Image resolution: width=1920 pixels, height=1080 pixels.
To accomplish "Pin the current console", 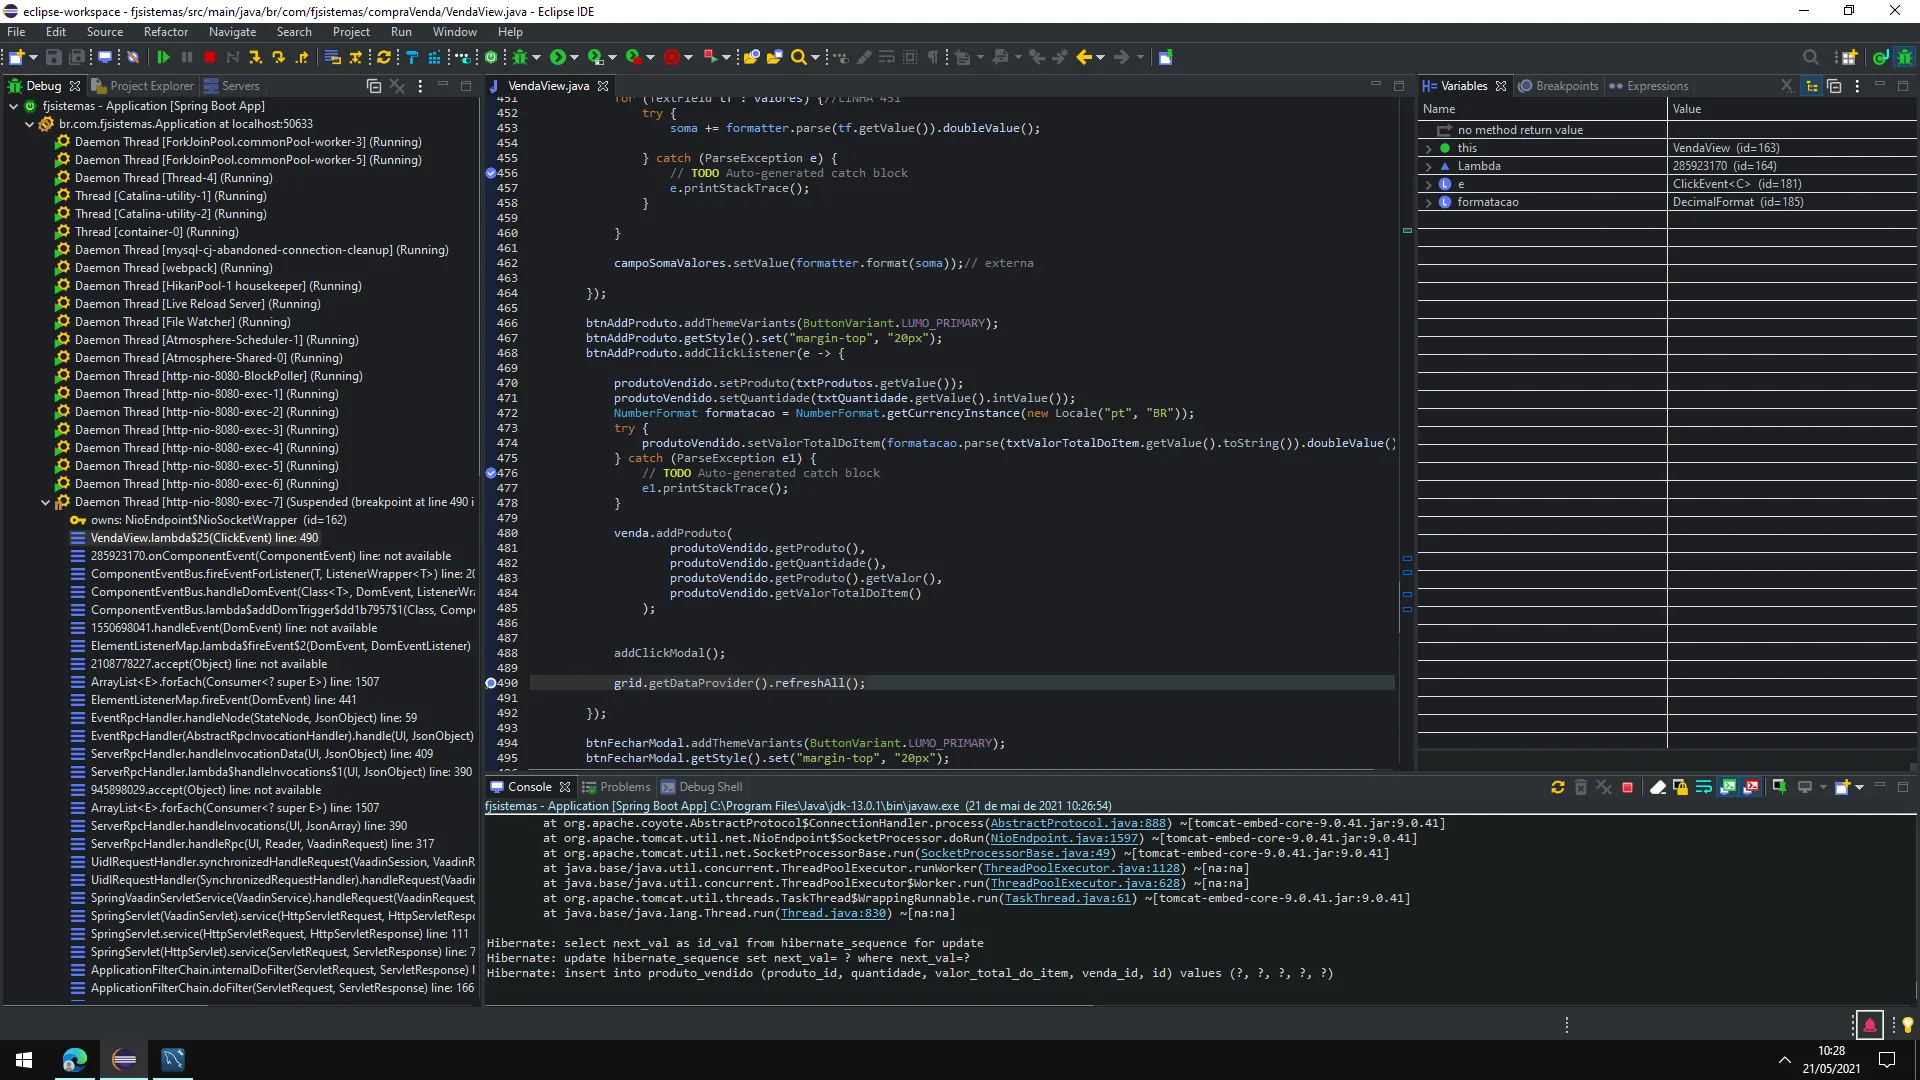I will coord(1779,788).
